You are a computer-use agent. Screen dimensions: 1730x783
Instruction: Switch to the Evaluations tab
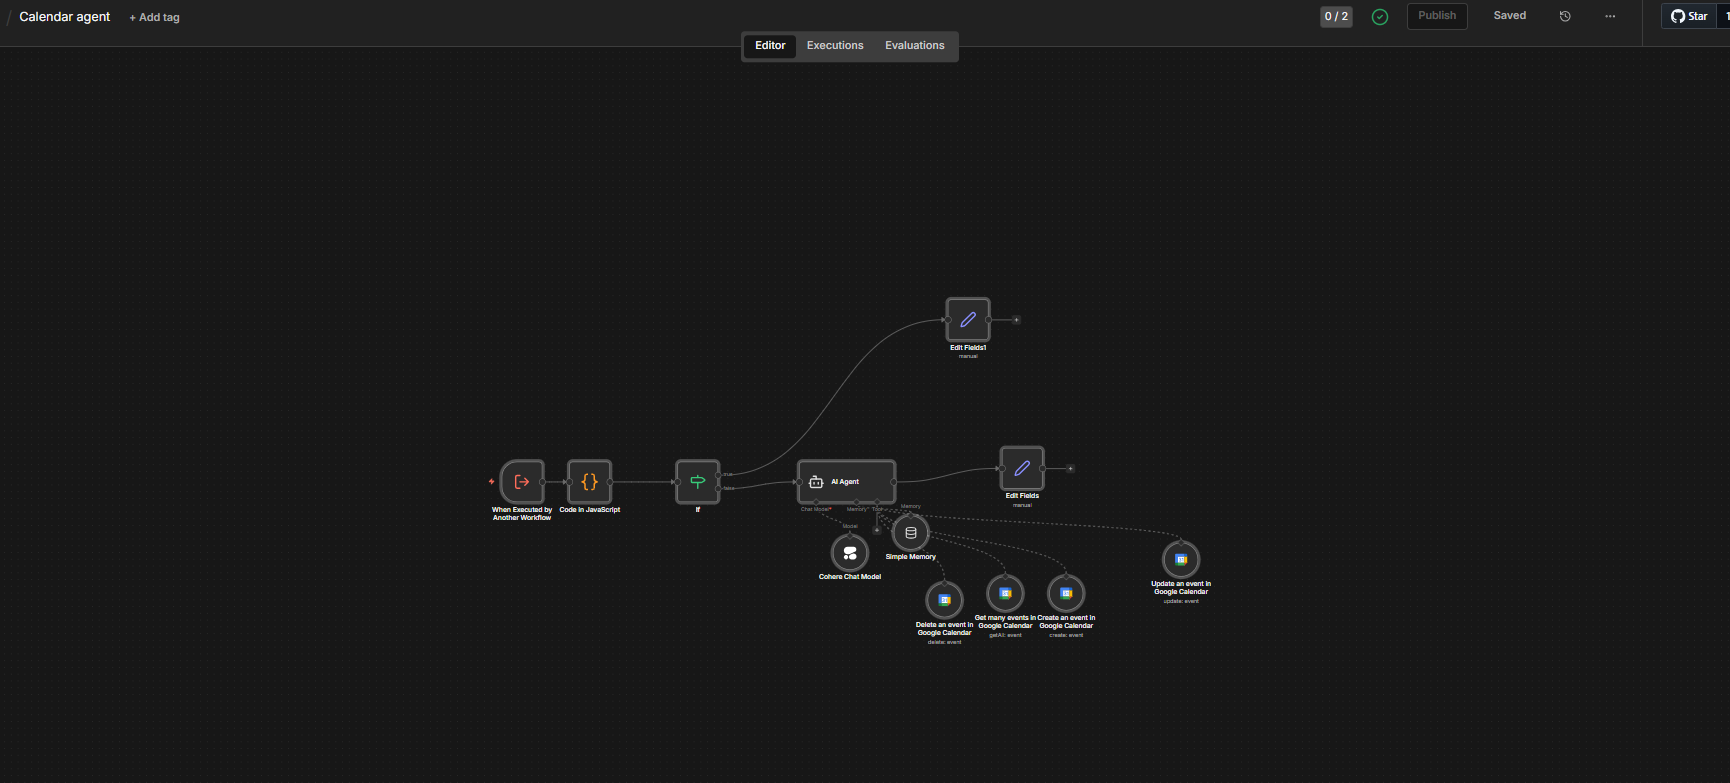914,46
